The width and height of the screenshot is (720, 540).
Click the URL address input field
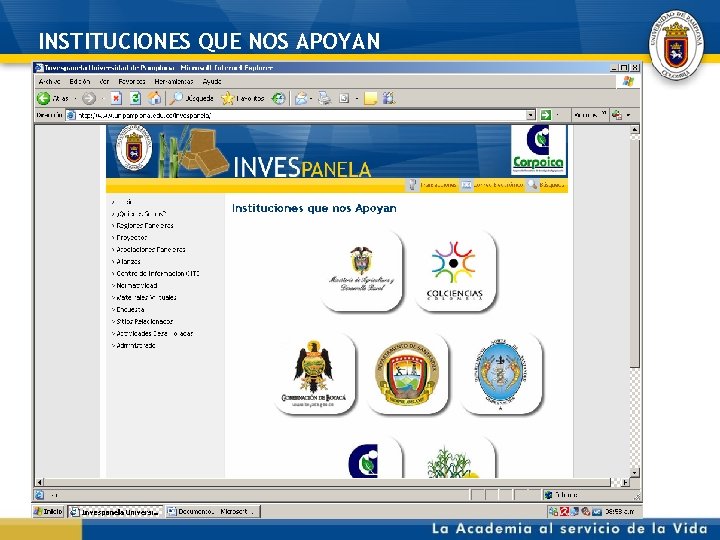pos(301,115)
